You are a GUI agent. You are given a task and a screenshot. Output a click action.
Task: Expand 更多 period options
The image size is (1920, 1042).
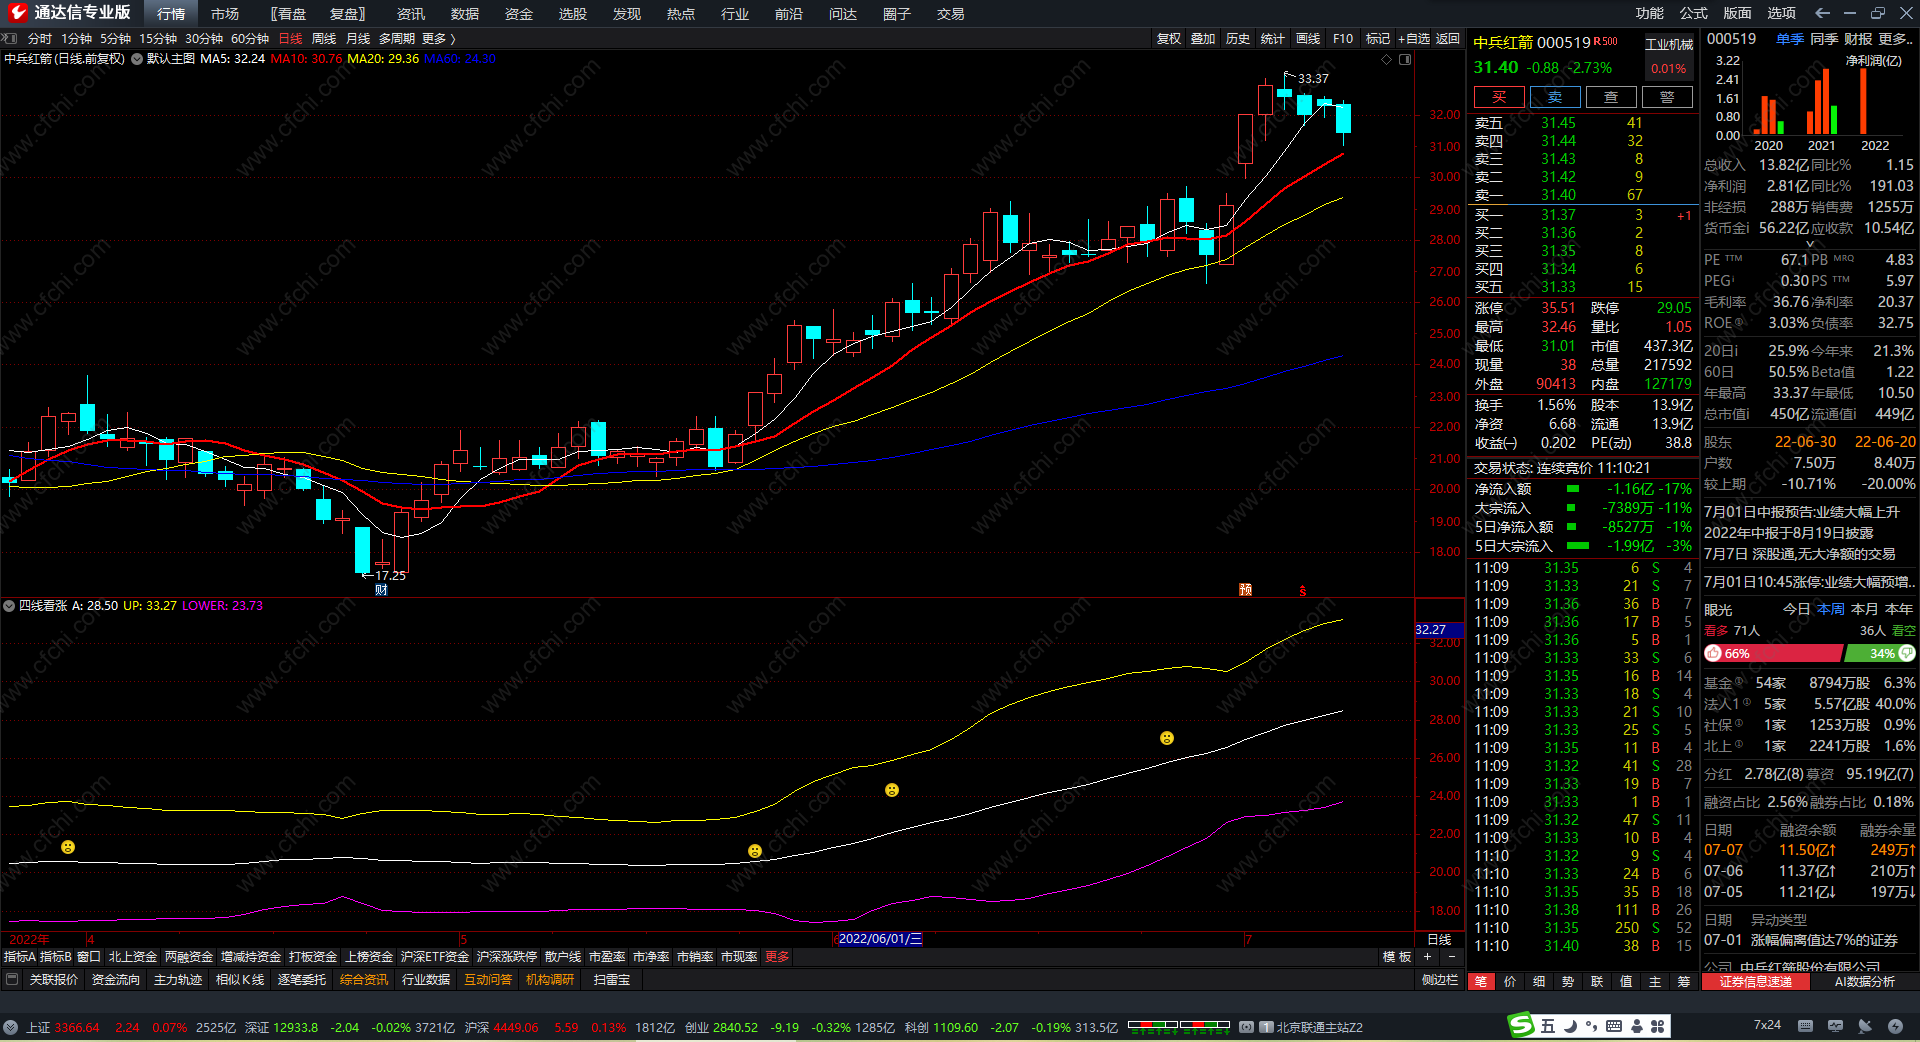click(438, 39)
